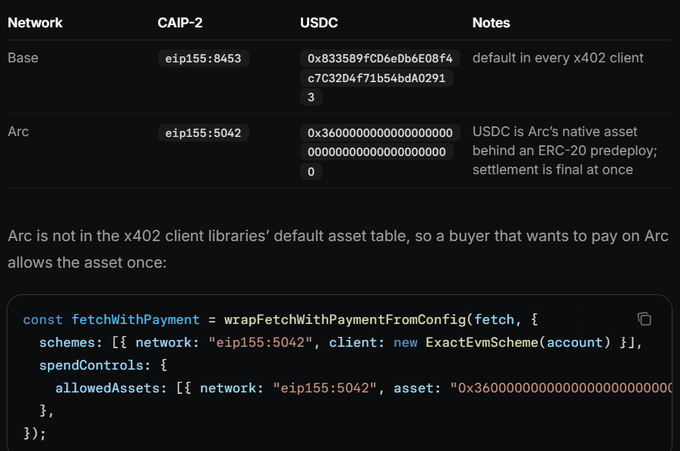
Task: Click the 0x833589fCD6eDb6E08f4 address segment
Action: (x=380, y=59)
